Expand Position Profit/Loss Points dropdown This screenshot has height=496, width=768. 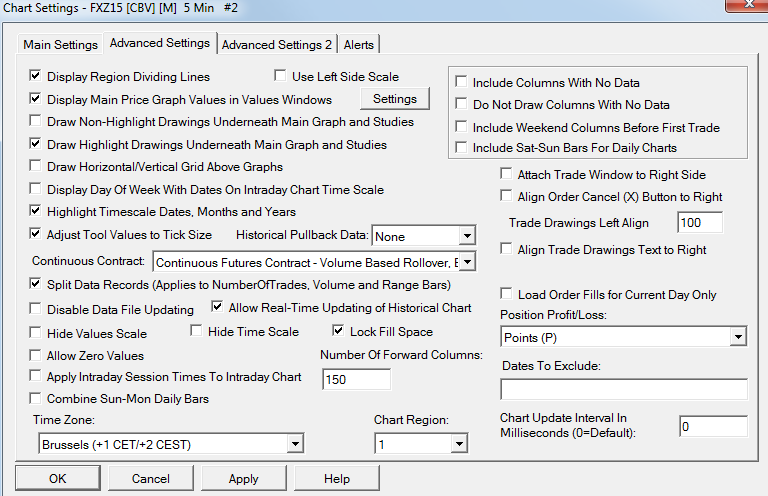(x=738, y=337)
